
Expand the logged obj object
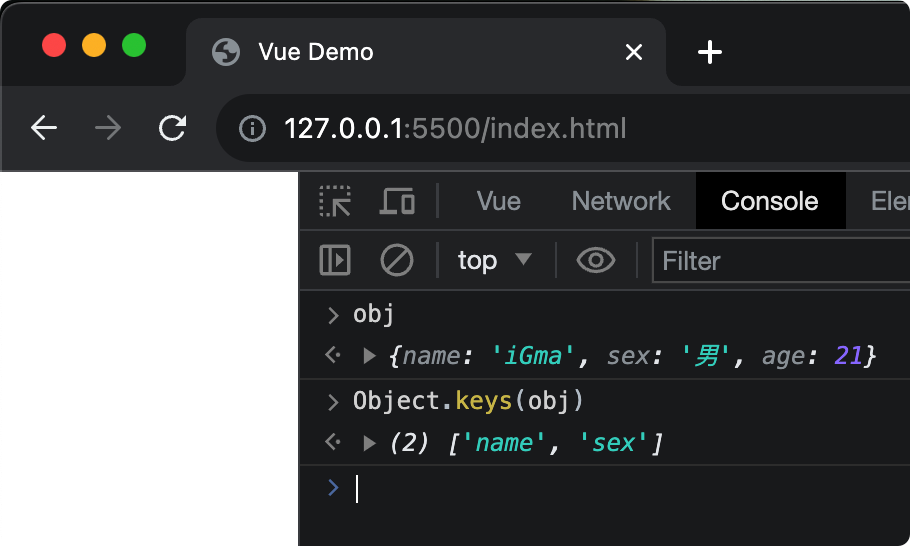point(369,355)
